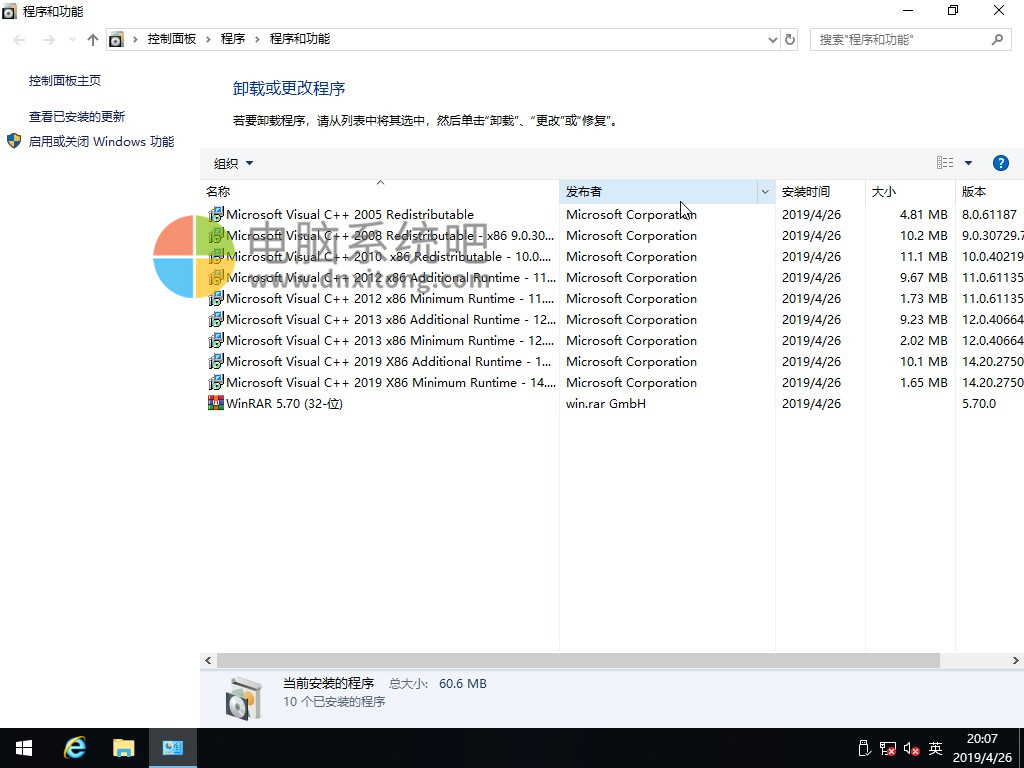This screenshot has height=768, width=1024.
Task: Sort by the 发布者 column header
Action: 658,191
